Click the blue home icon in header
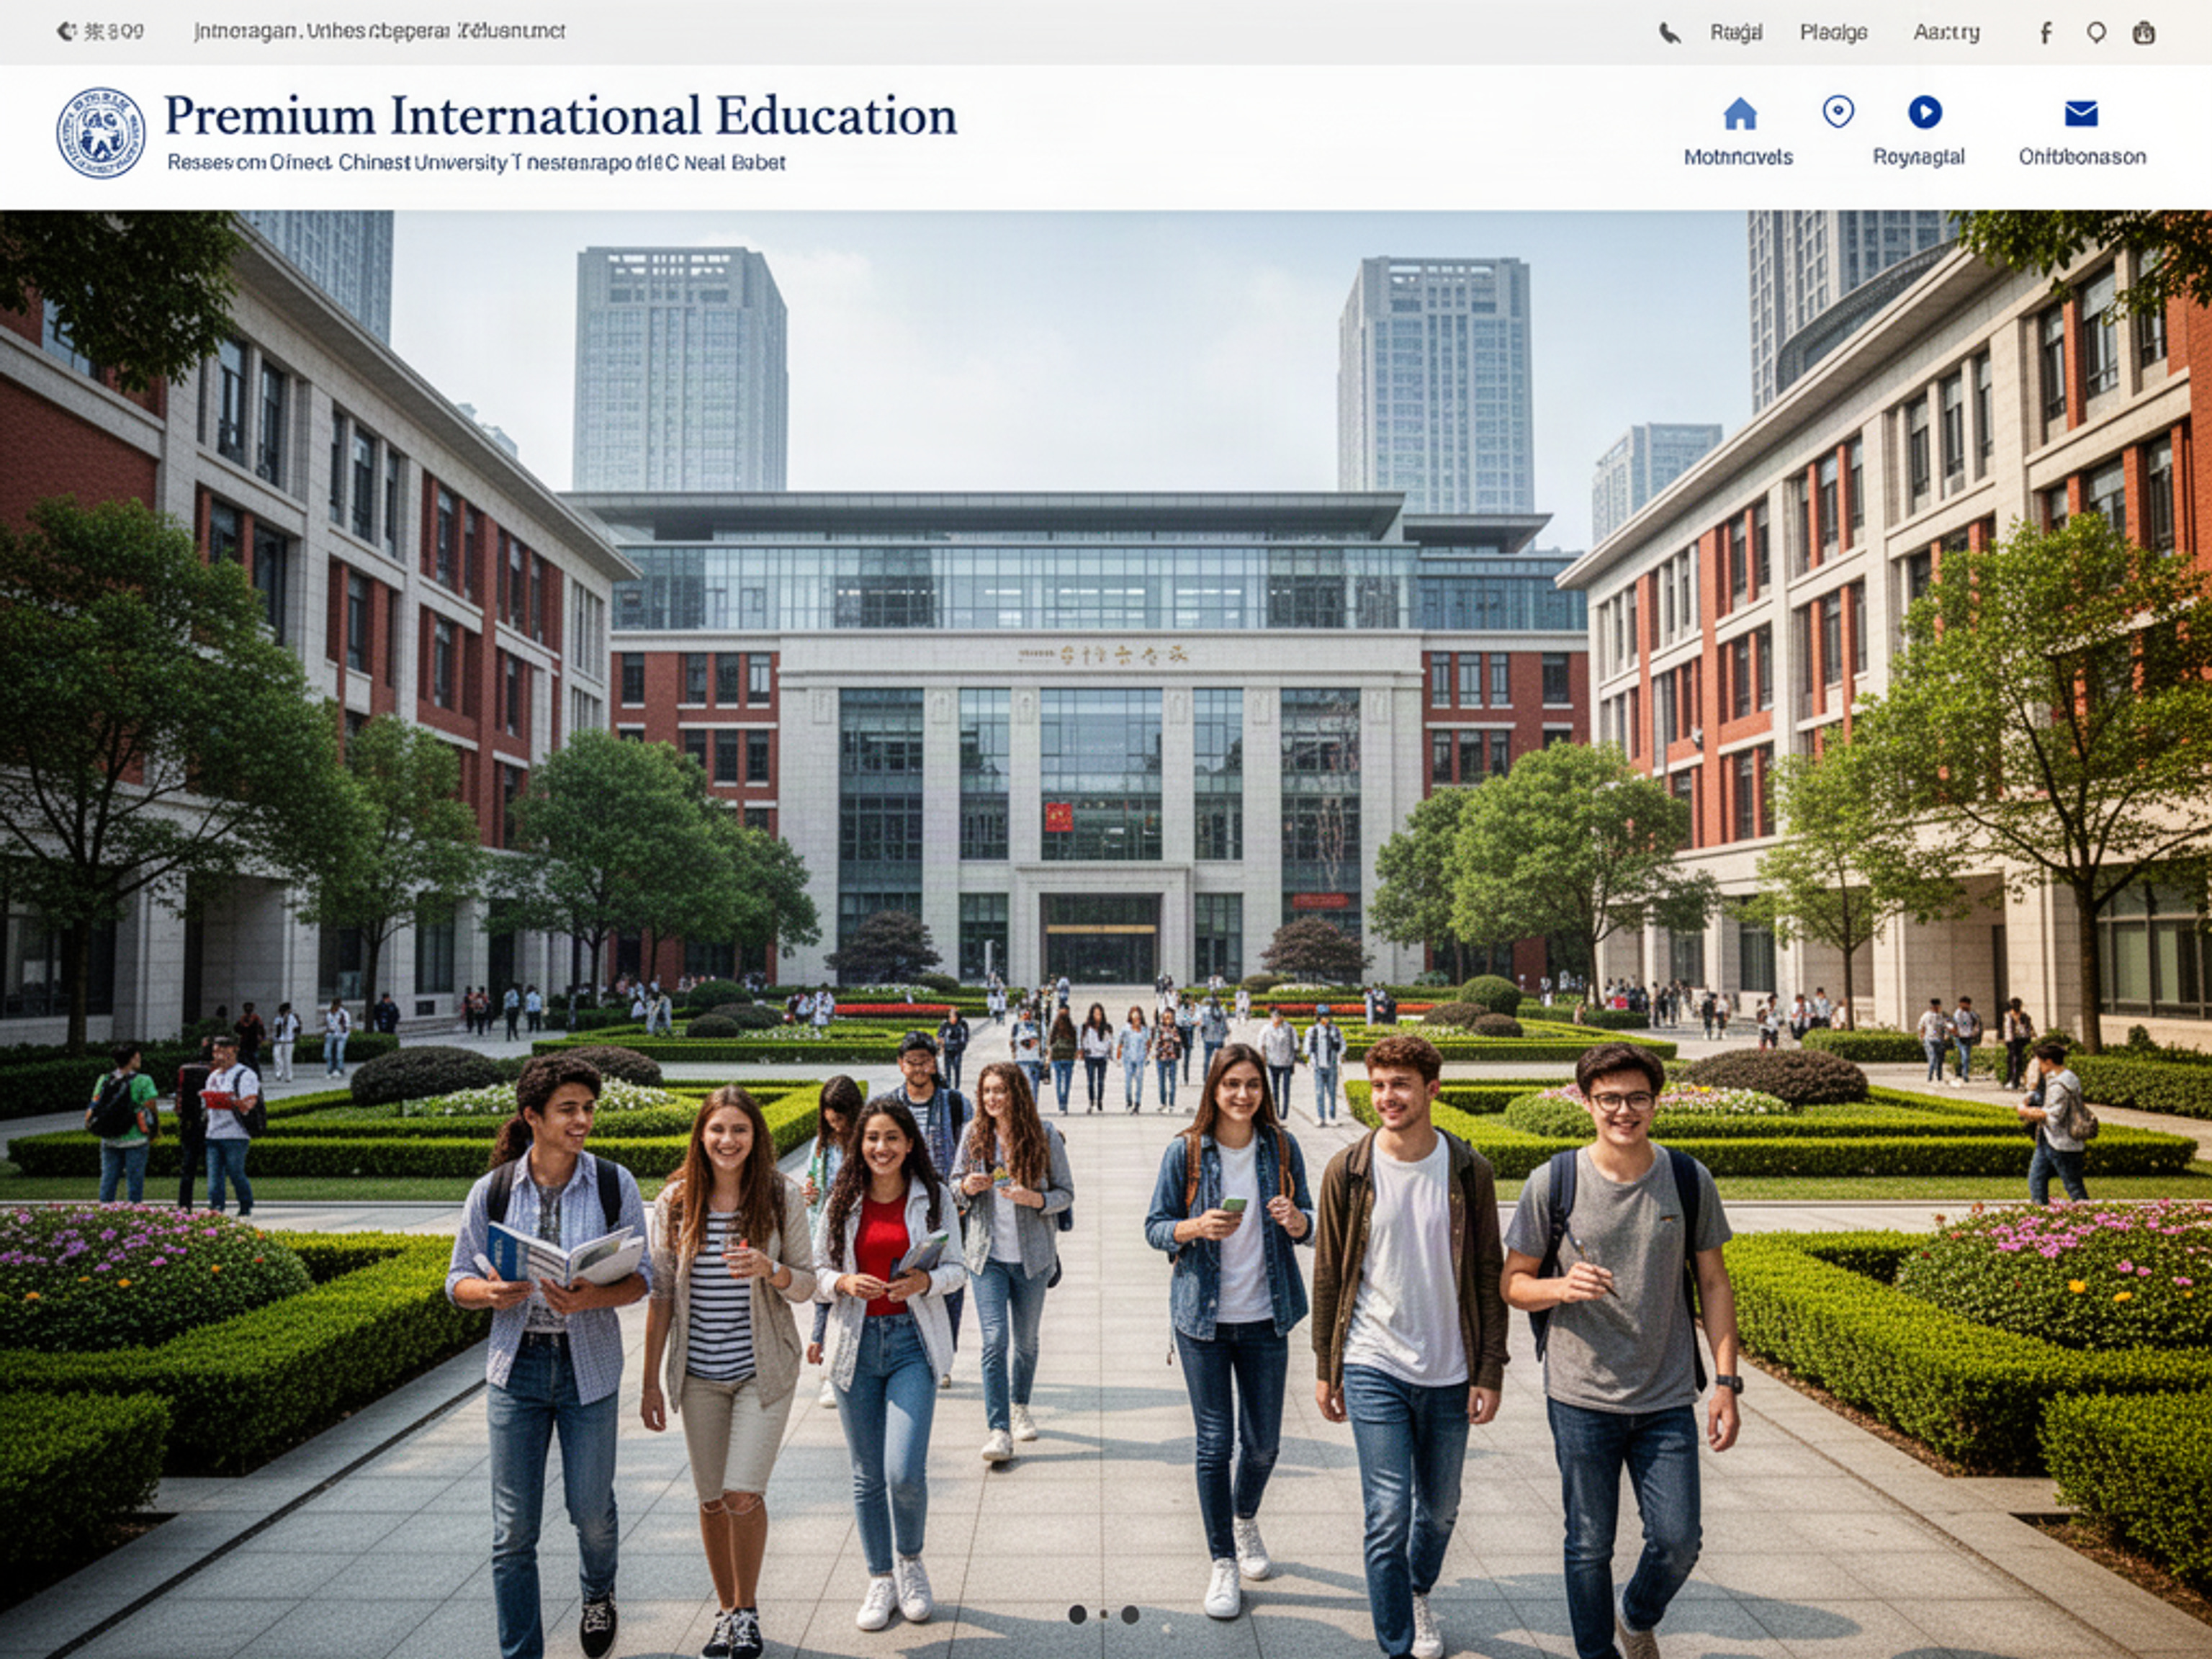The height and width of the screenshot is (1659, 2212). (1740, 113)
